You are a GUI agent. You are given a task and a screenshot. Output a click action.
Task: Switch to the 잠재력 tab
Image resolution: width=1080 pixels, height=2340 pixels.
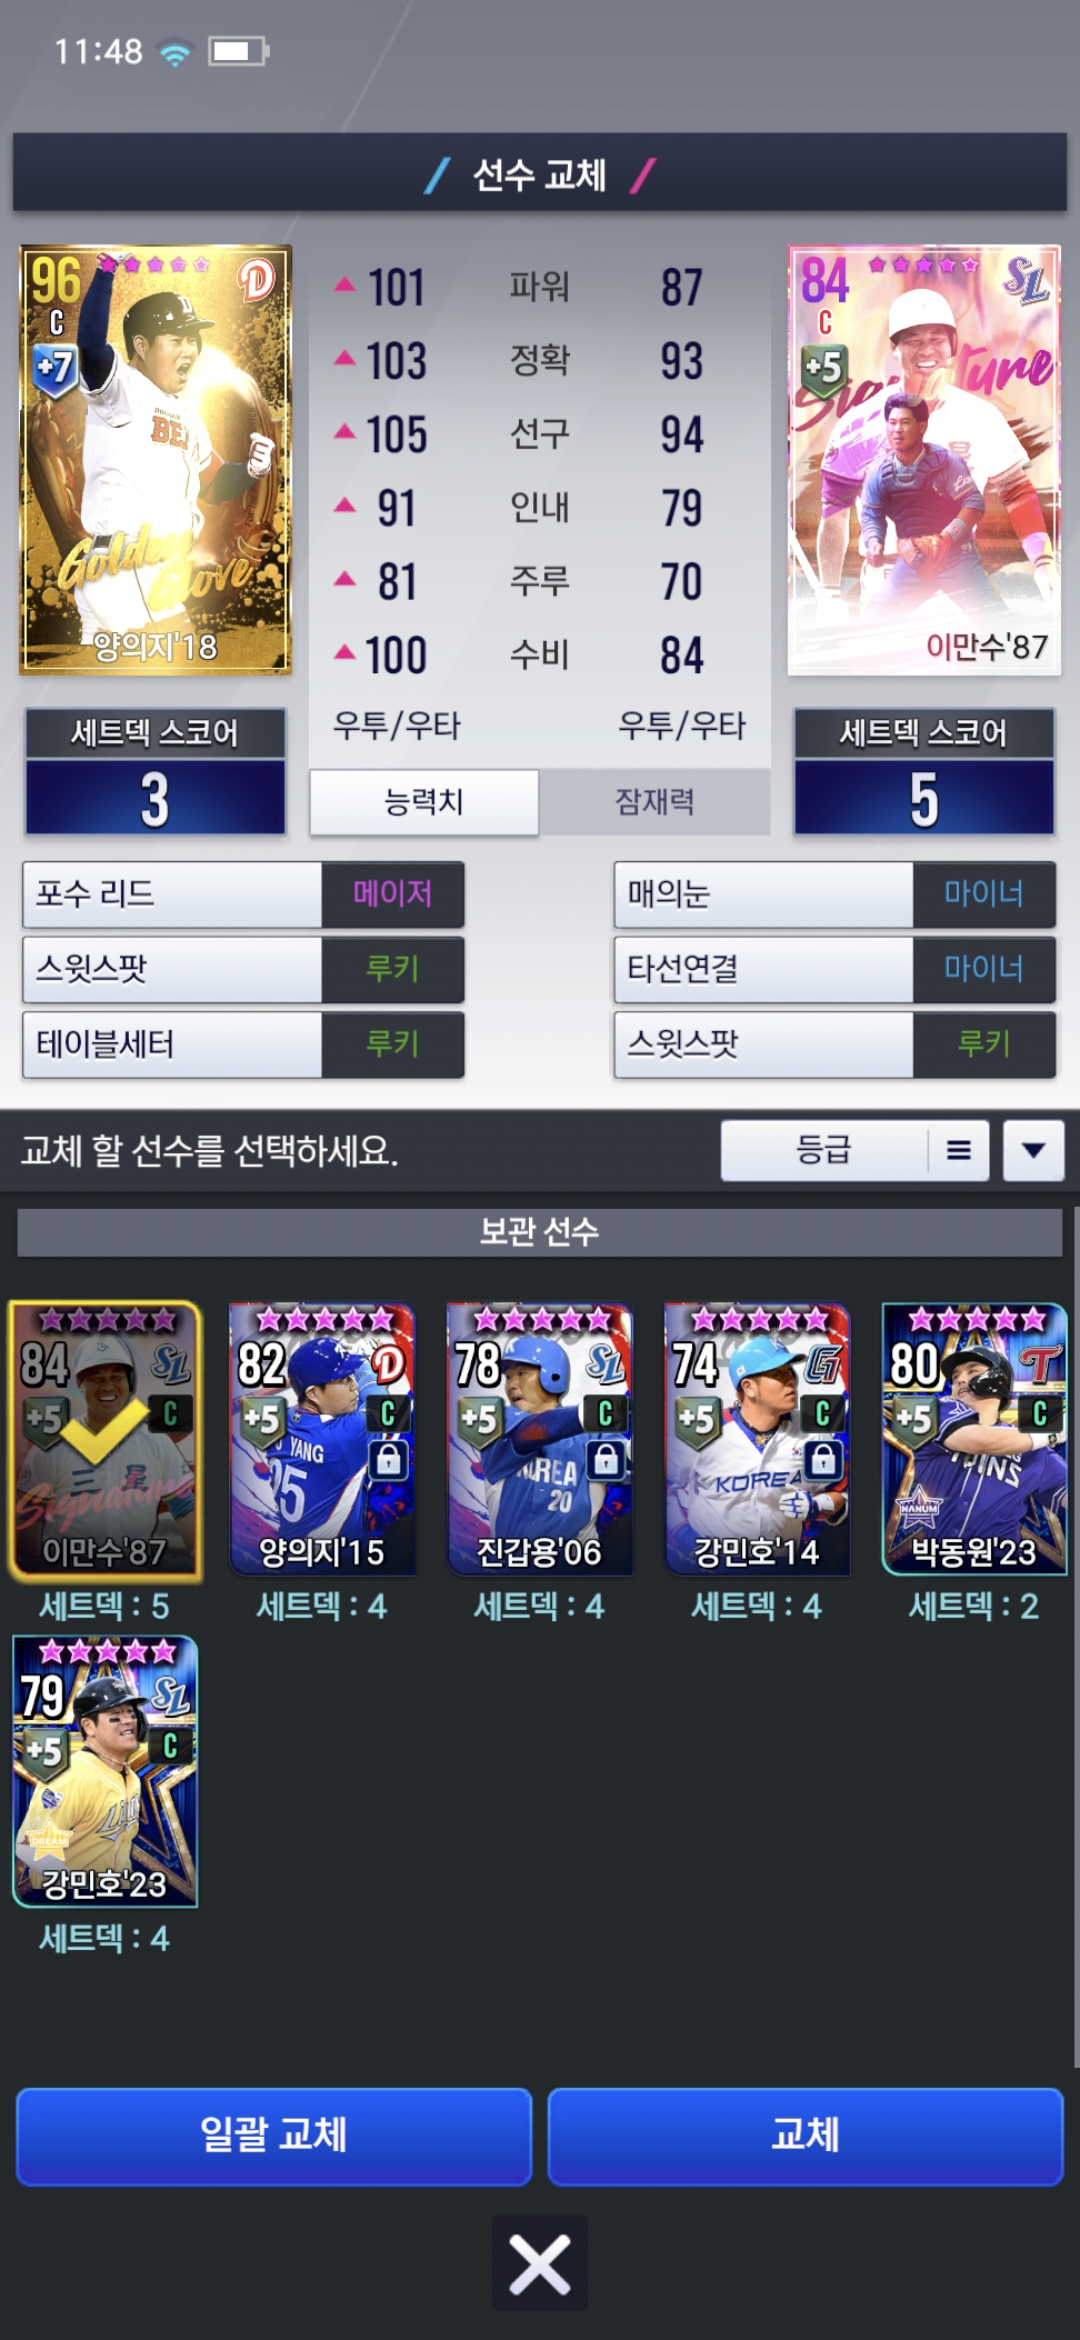655,802
